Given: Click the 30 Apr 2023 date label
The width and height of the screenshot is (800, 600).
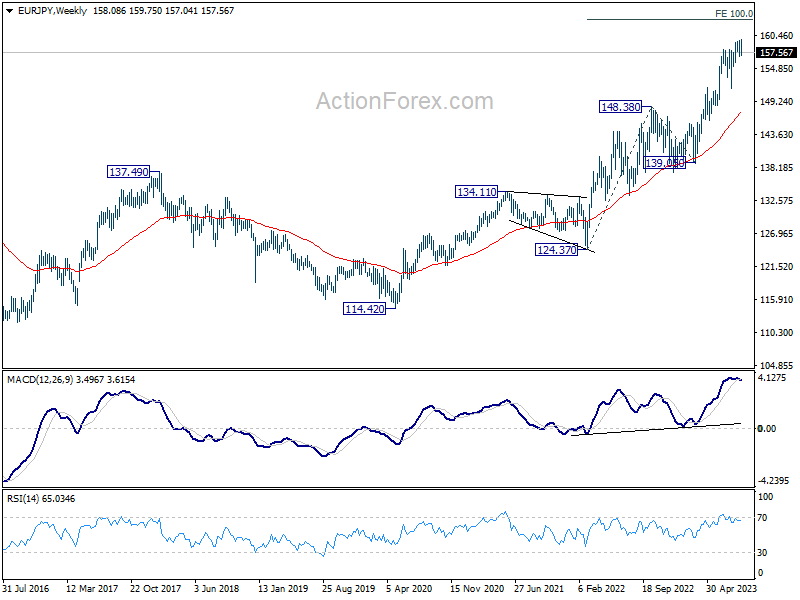Looking at the screenshot, I should click(x=731, y=589).
